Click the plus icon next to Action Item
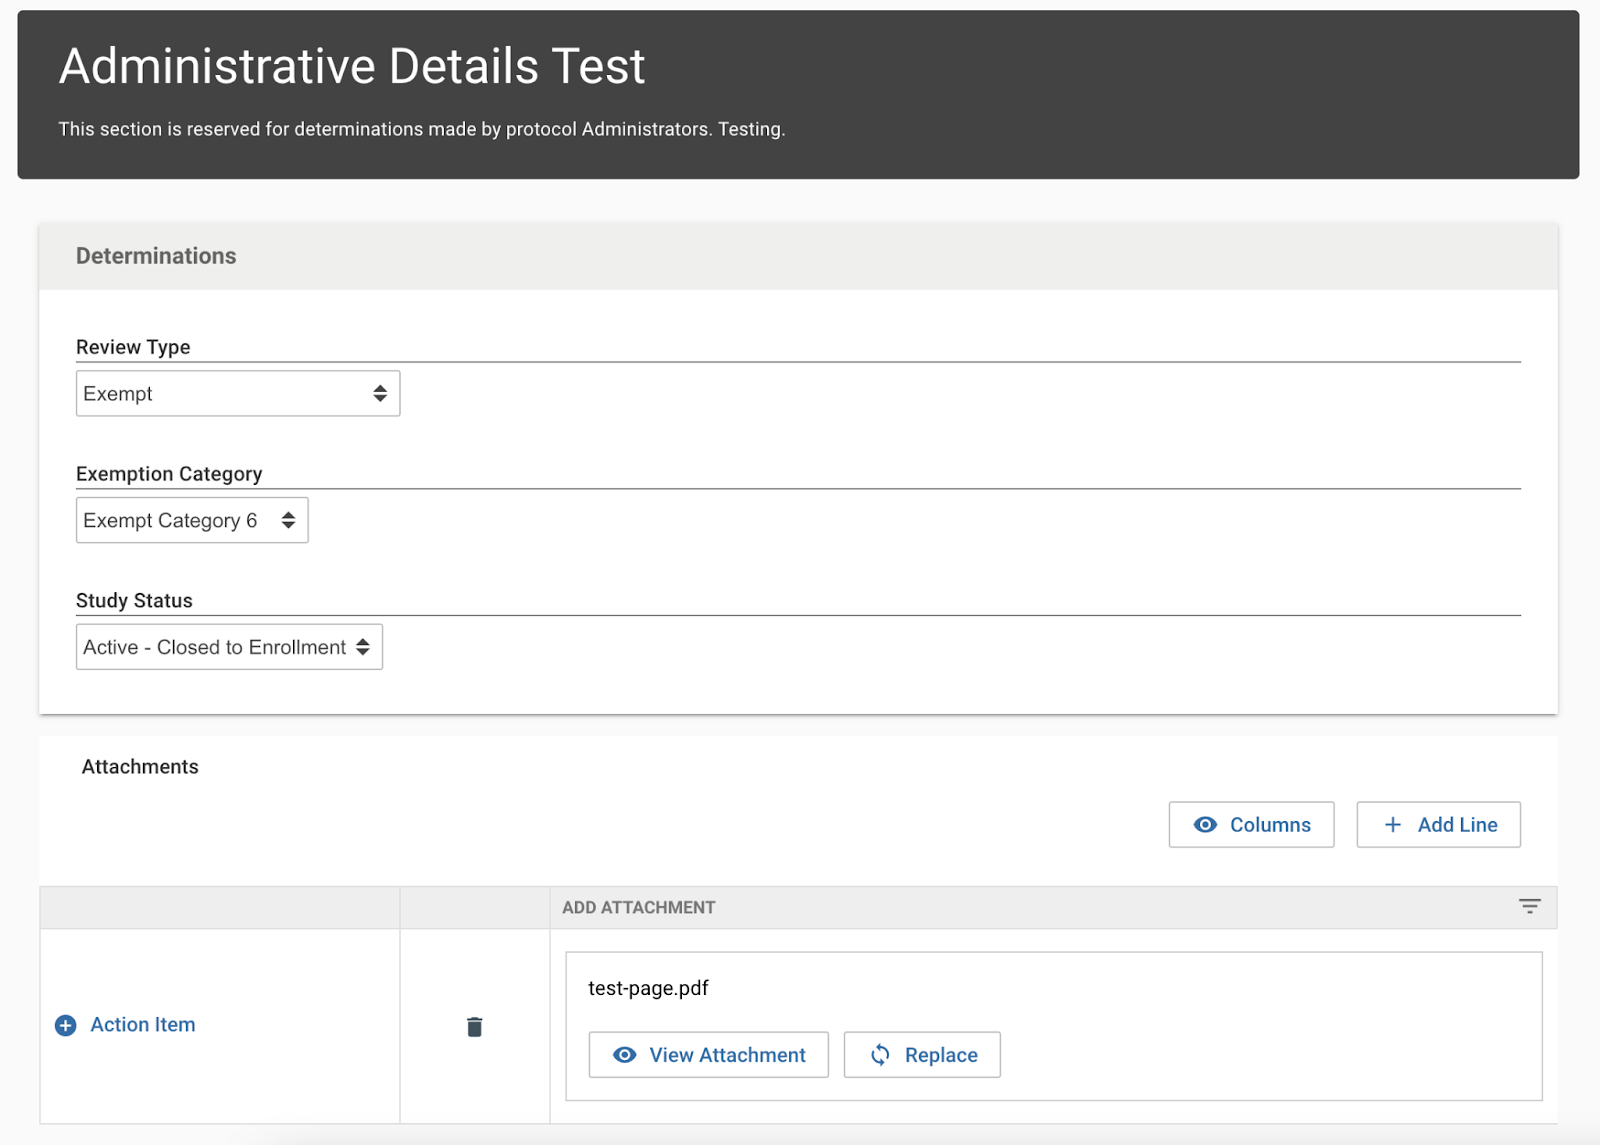This screenshot has width=1600, height=1145. tap(64, 1025)
